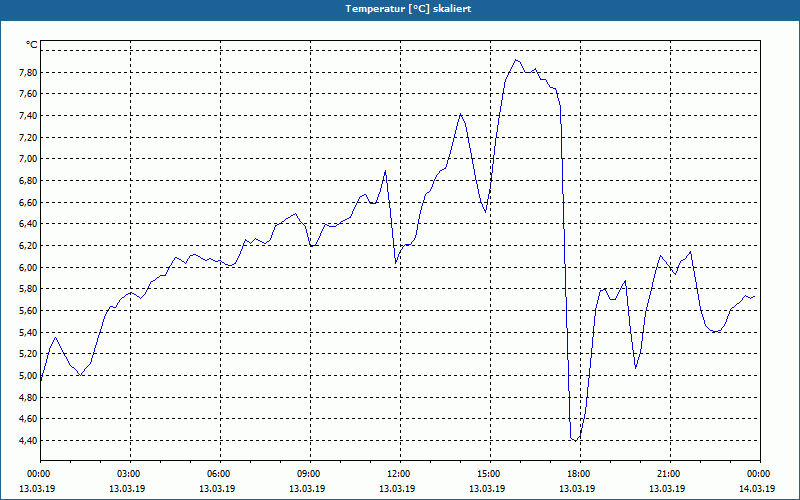Image resolution: width=800 pixels, height=500 pixels.
Task: Pick the 6,80 y-axis tick label
Action: click(28, 181)
